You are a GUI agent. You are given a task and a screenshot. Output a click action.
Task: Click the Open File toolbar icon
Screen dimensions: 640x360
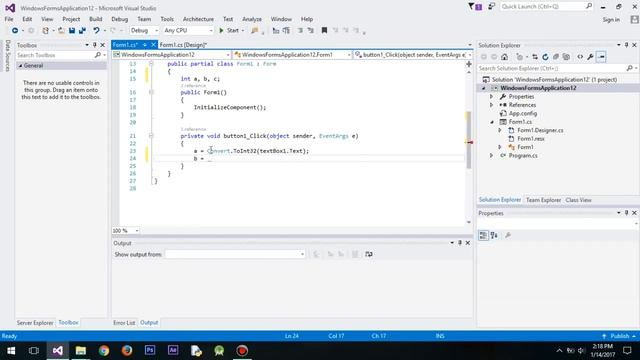61,31
